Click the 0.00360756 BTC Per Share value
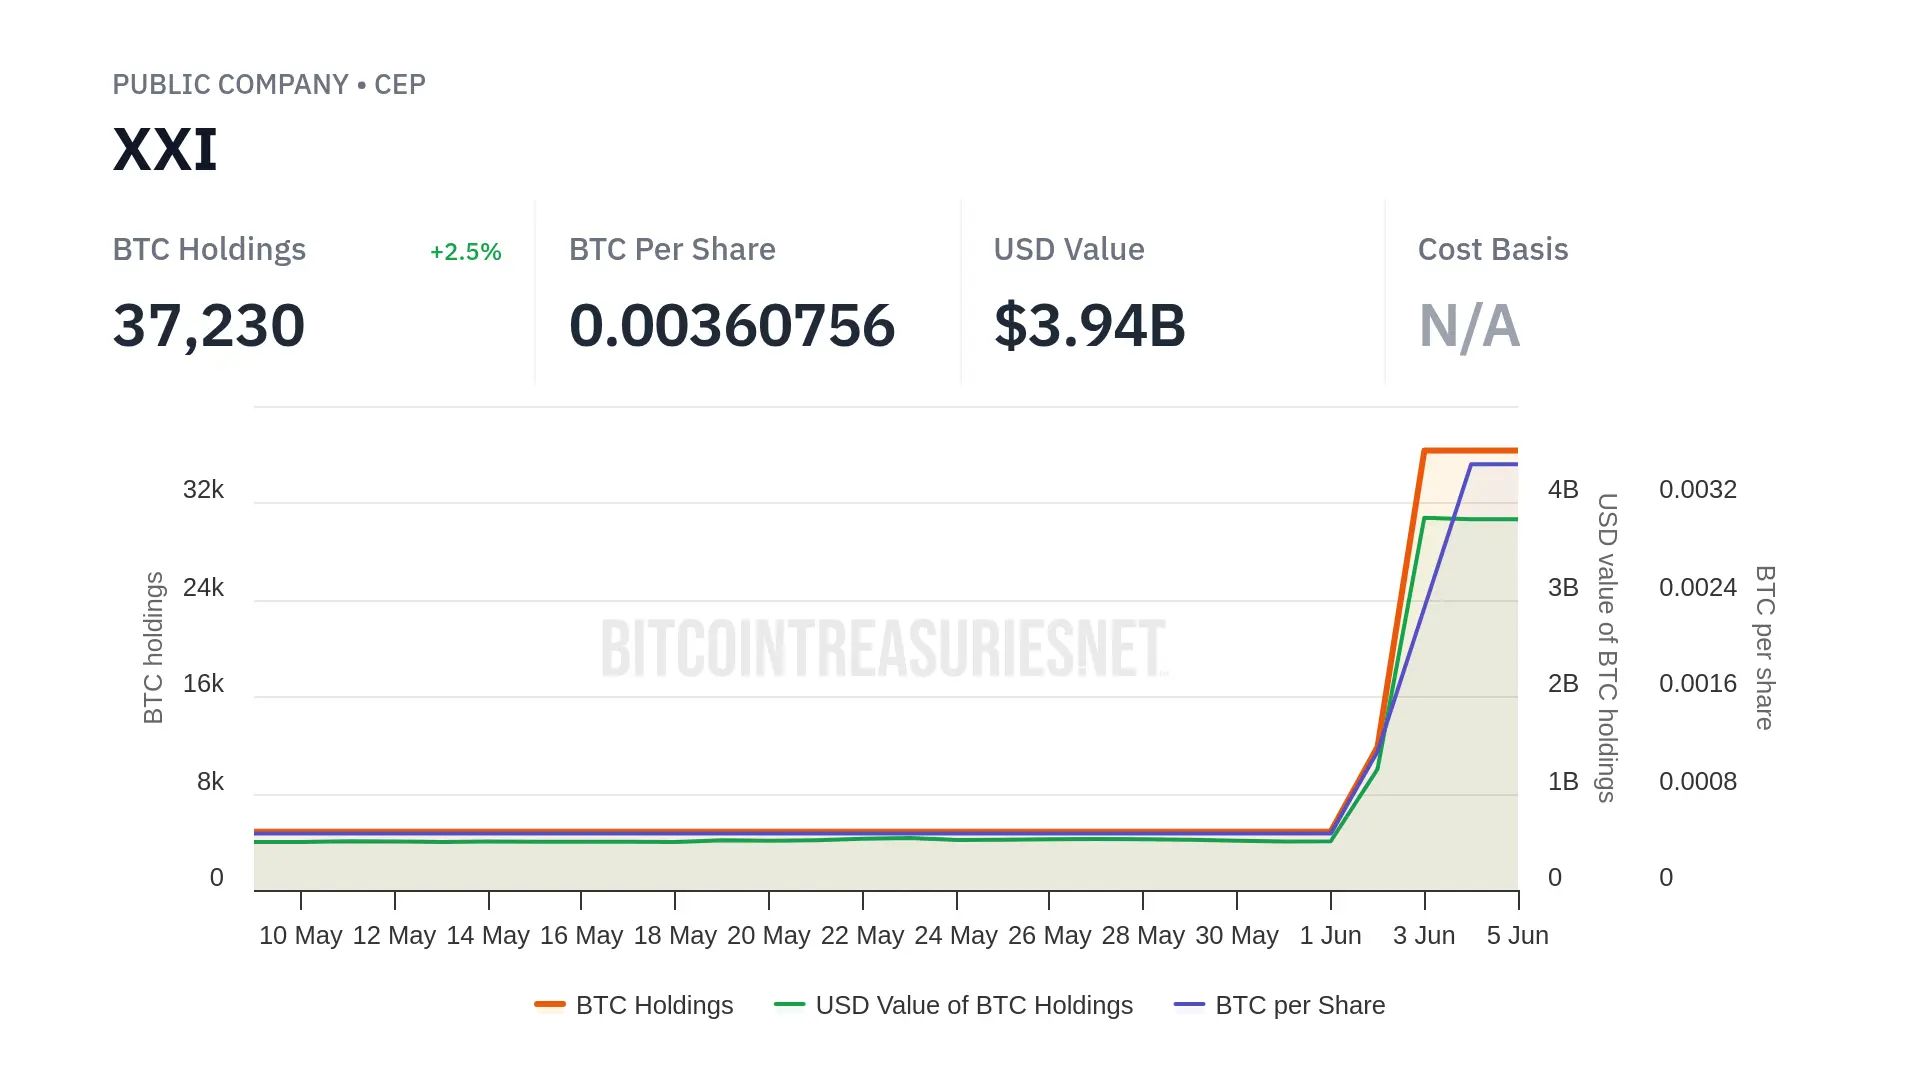Screen dimensions: 1920x1080 point(731,326)
